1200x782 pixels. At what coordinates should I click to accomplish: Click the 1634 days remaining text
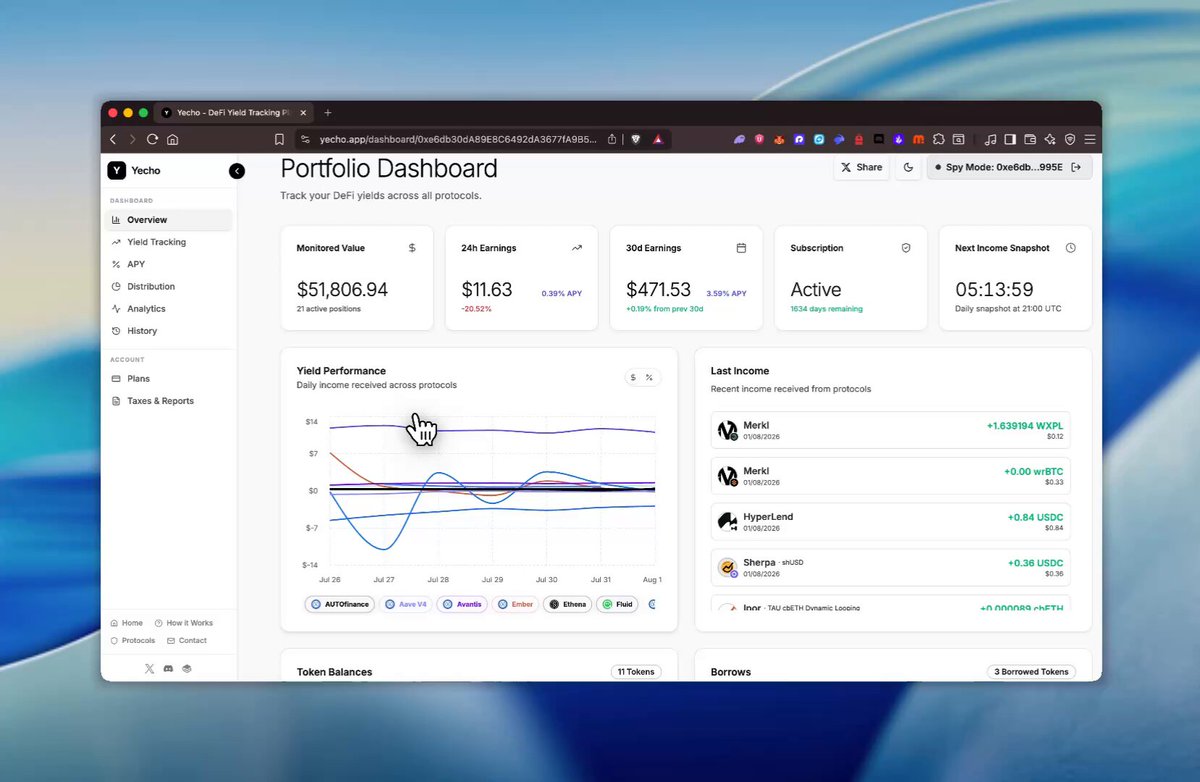[x=827, y=309]
